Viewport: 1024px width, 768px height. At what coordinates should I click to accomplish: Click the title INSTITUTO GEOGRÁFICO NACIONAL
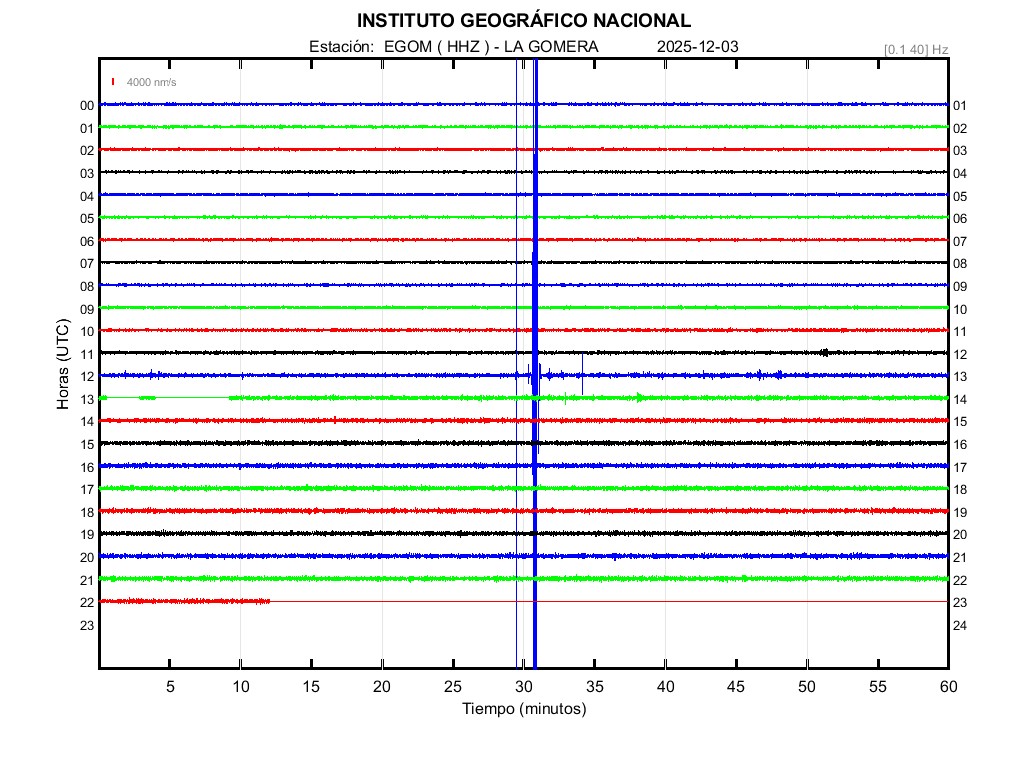click(x=524, y=21)
